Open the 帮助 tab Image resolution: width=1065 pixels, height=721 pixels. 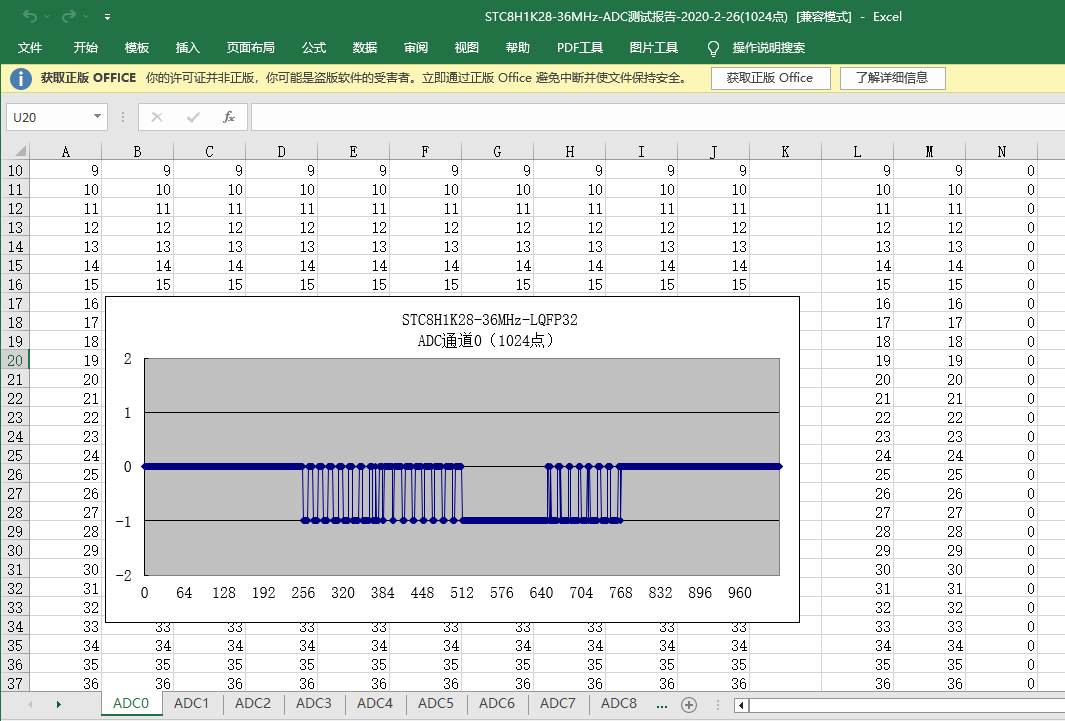click(518, 48)
